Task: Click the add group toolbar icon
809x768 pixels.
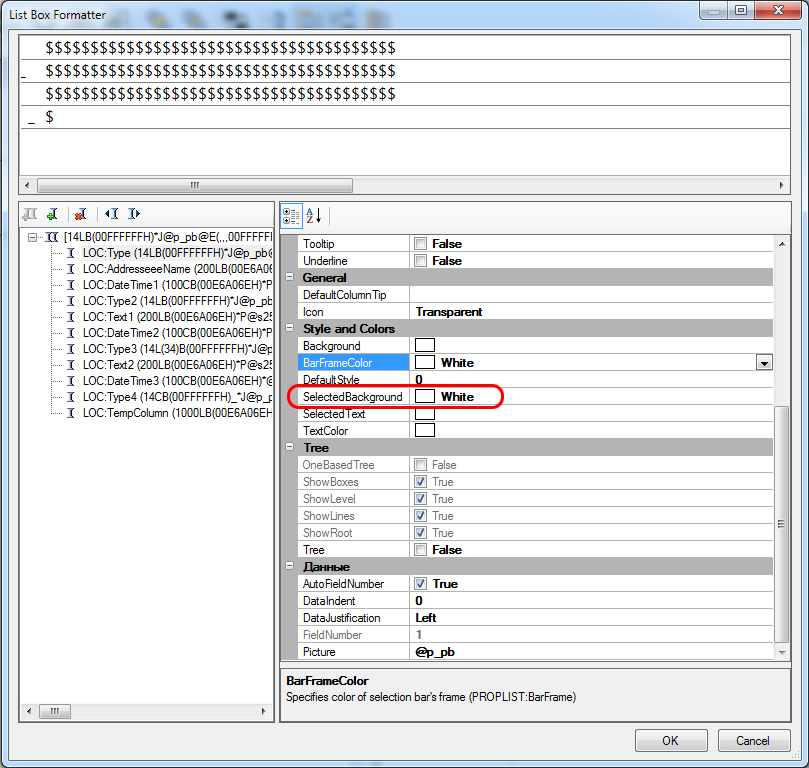Action: point(30,214)
